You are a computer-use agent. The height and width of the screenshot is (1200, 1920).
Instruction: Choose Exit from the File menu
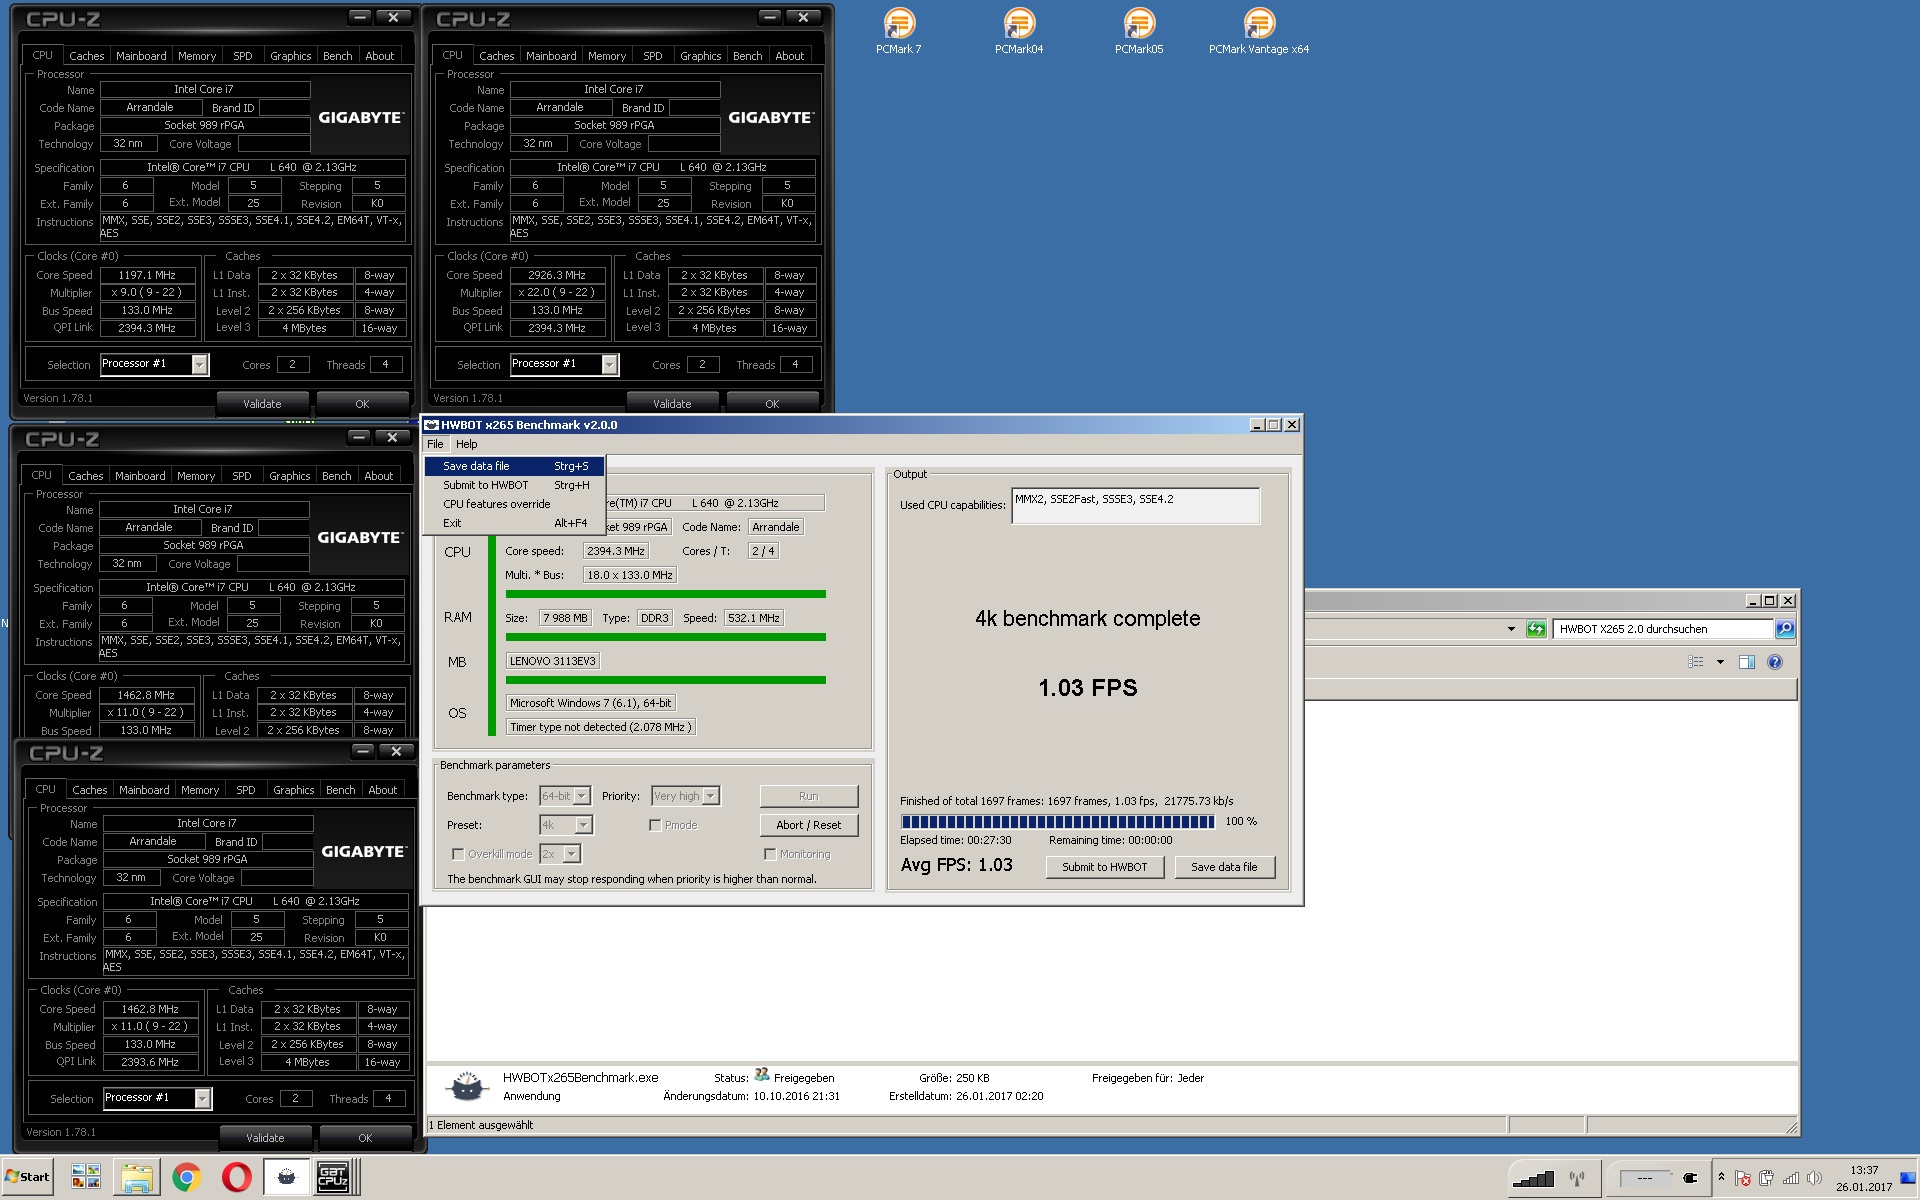tap(515, 523)
